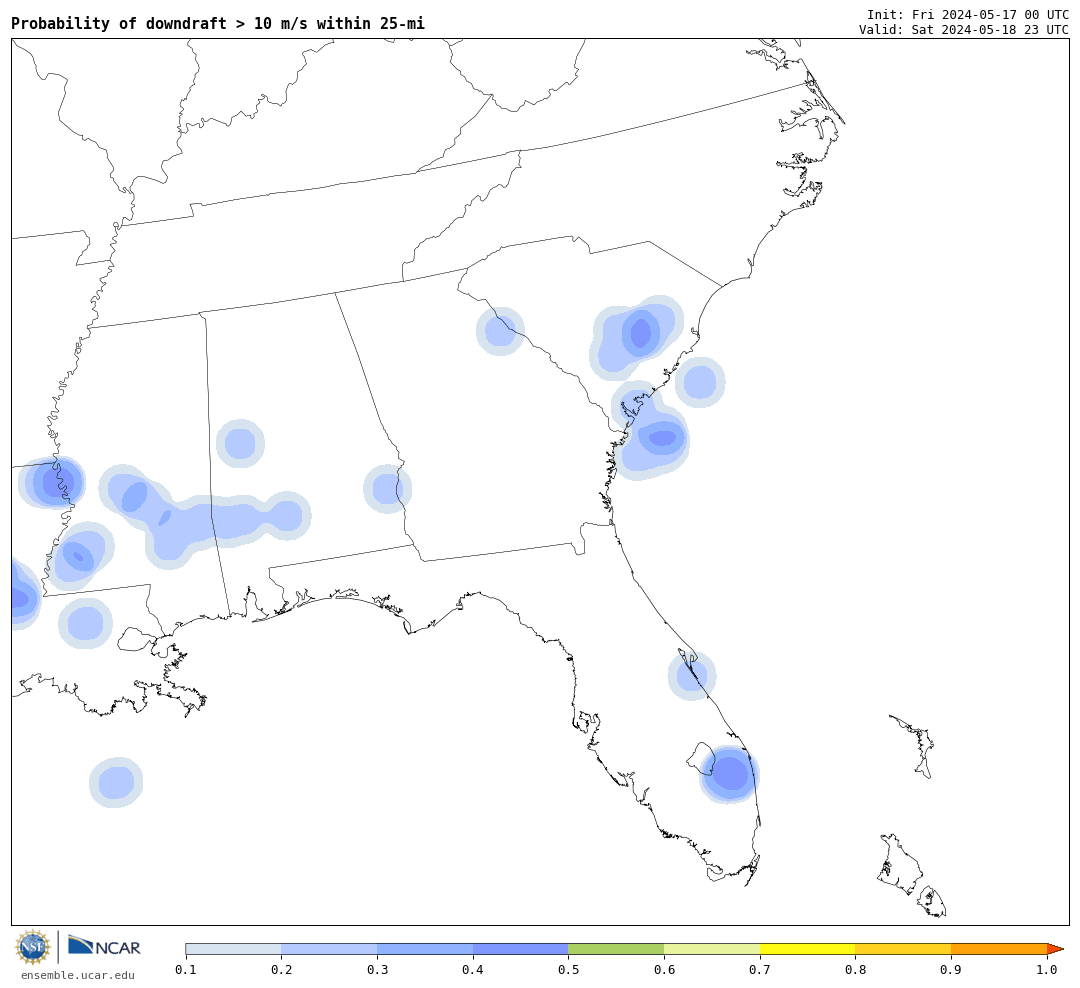Click the 0.7 colorbar label
The width and height of the screenshot is (1080, 988).
[760, 970]
